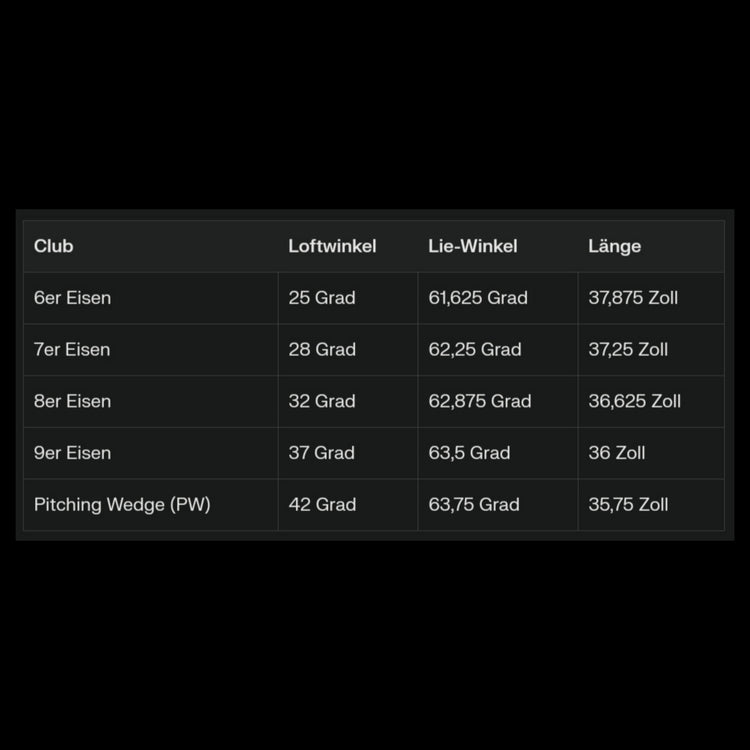Viewport: 750px width, 750px height.
Task: Click the 37,25 Zoll cell
Action: click(628, 350)
